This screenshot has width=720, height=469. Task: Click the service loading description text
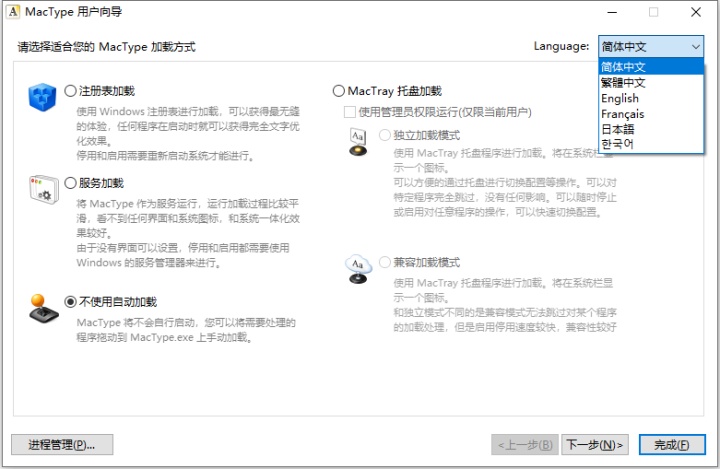pyautogui.click(x=188, y=233)
